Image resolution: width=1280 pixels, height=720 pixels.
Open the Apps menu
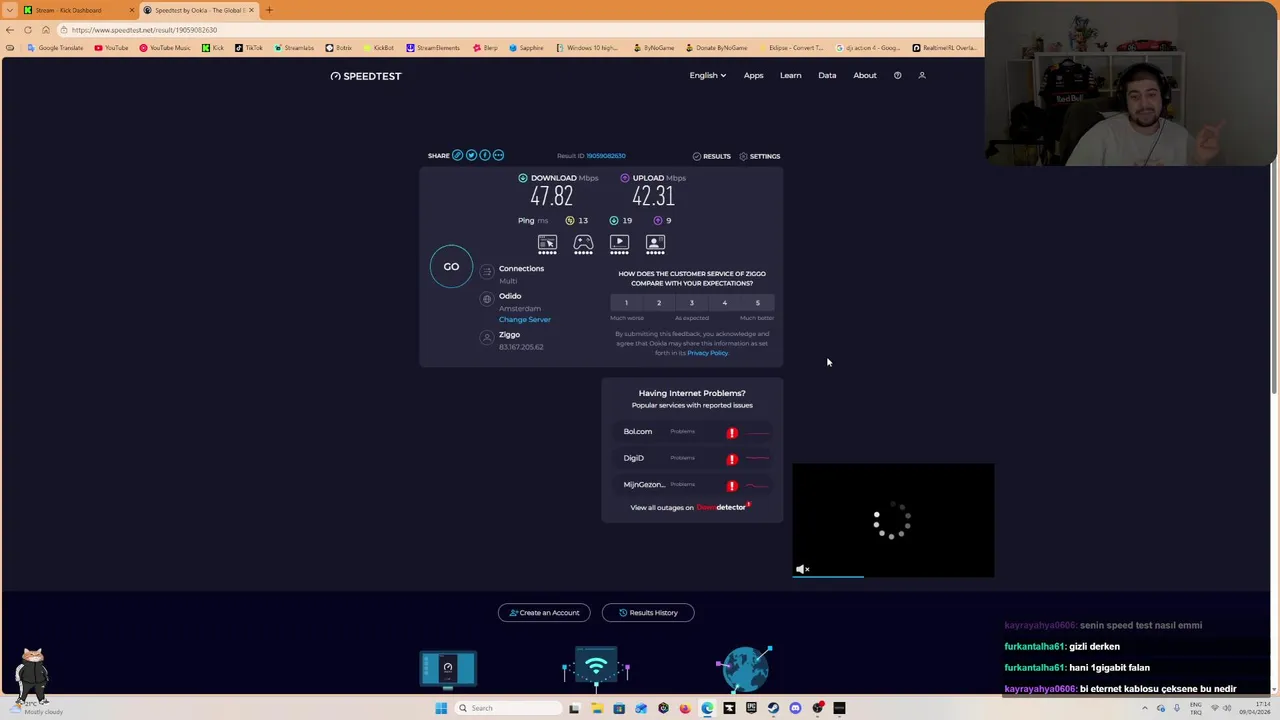753,75
